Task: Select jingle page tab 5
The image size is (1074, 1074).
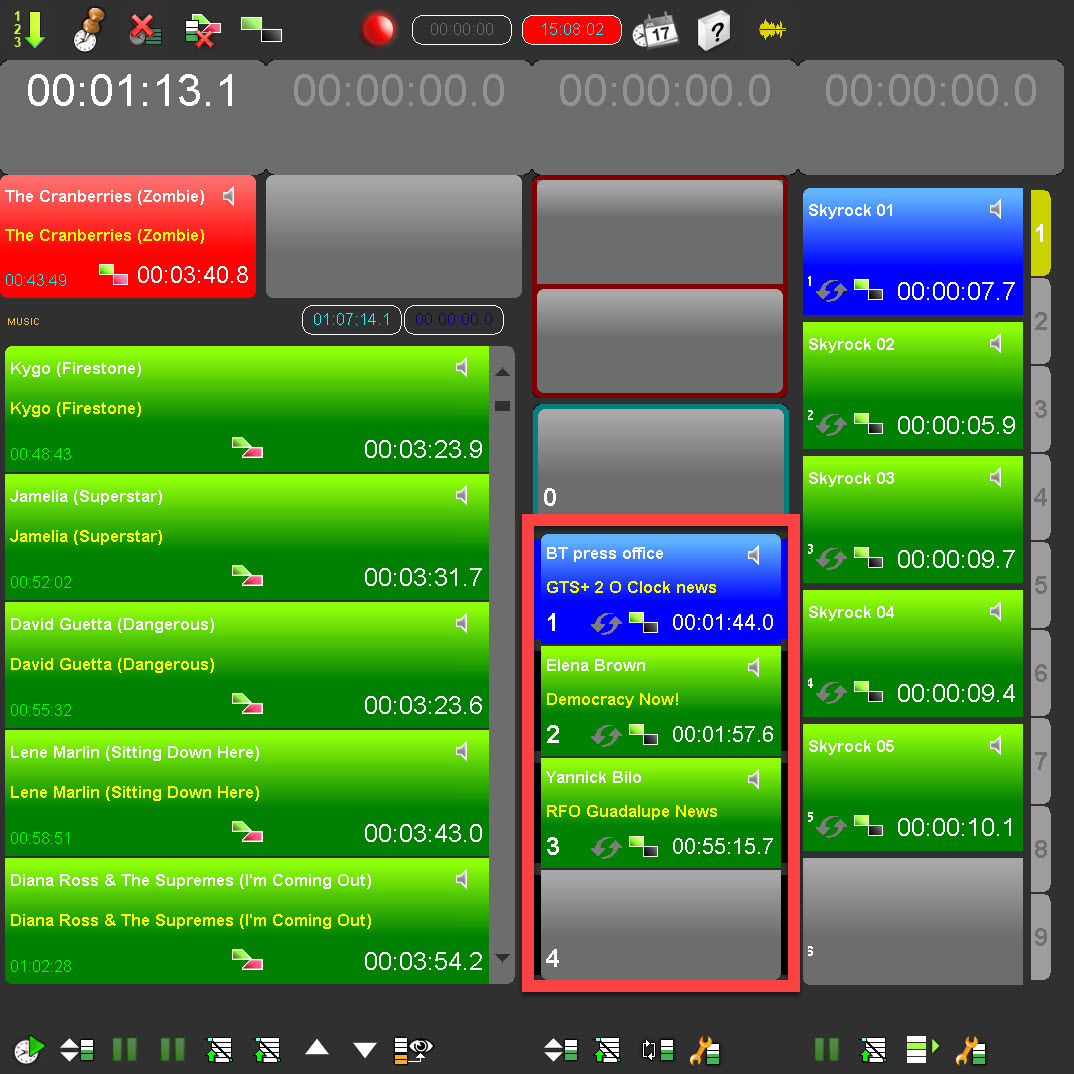Action: (1040, 585)
